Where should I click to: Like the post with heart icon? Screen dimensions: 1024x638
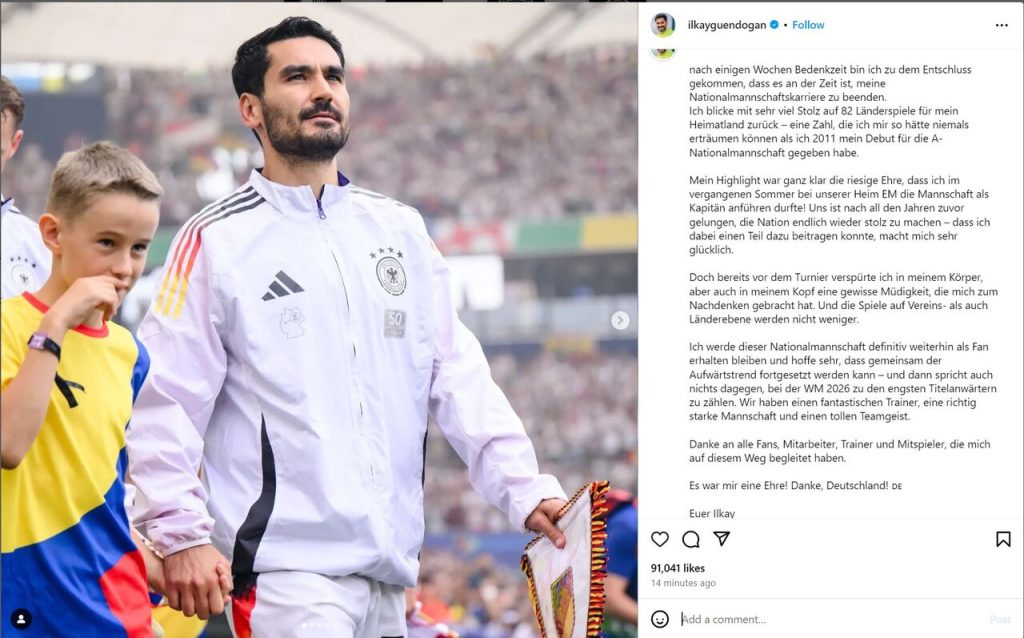coord(660,539)
